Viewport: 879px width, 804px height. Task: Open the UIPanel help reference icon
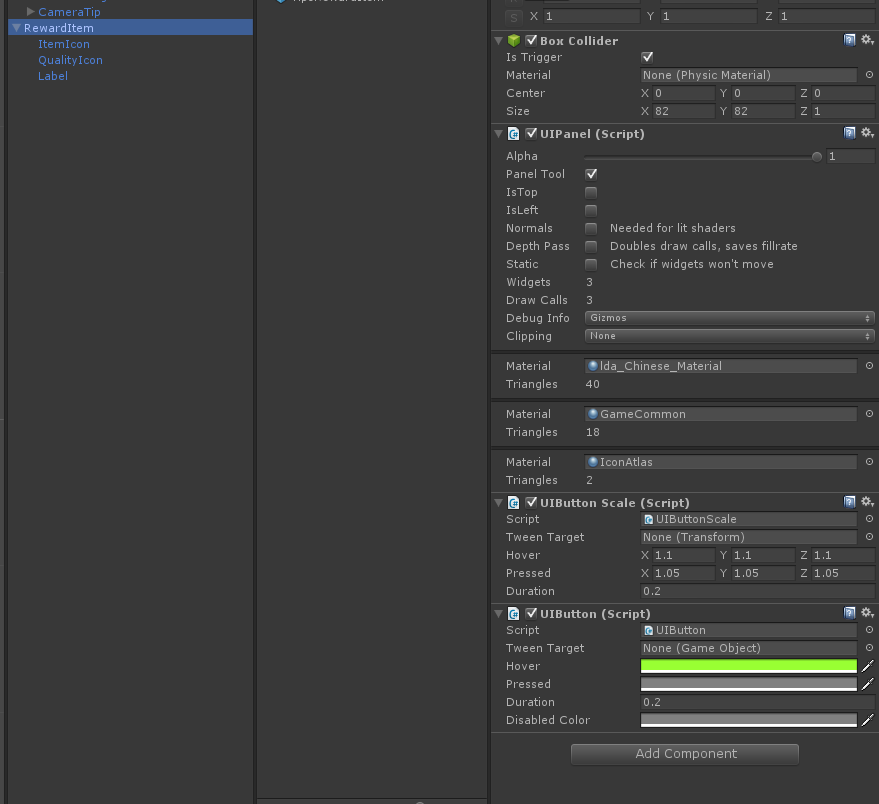point(849,133)
